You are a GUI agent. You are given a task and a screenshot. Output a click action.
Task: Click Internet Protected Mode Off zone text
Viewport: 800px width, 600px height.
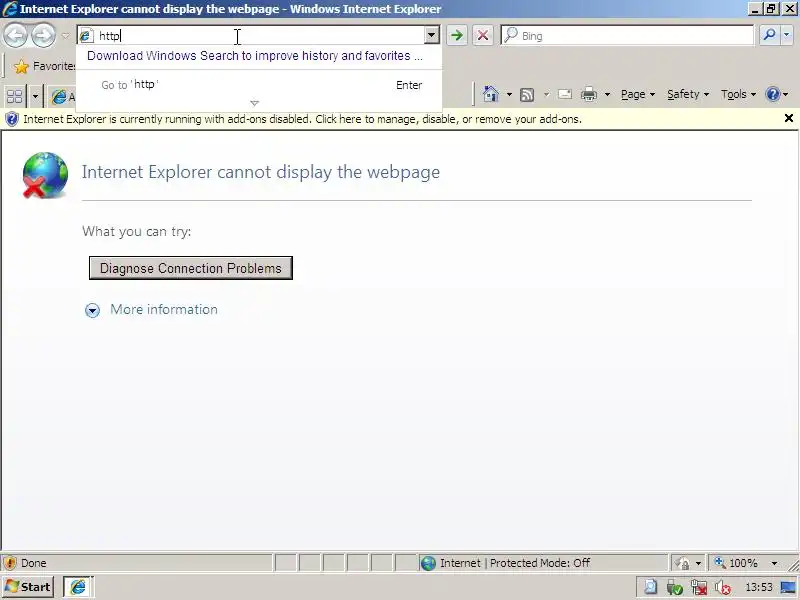[515, 563]
